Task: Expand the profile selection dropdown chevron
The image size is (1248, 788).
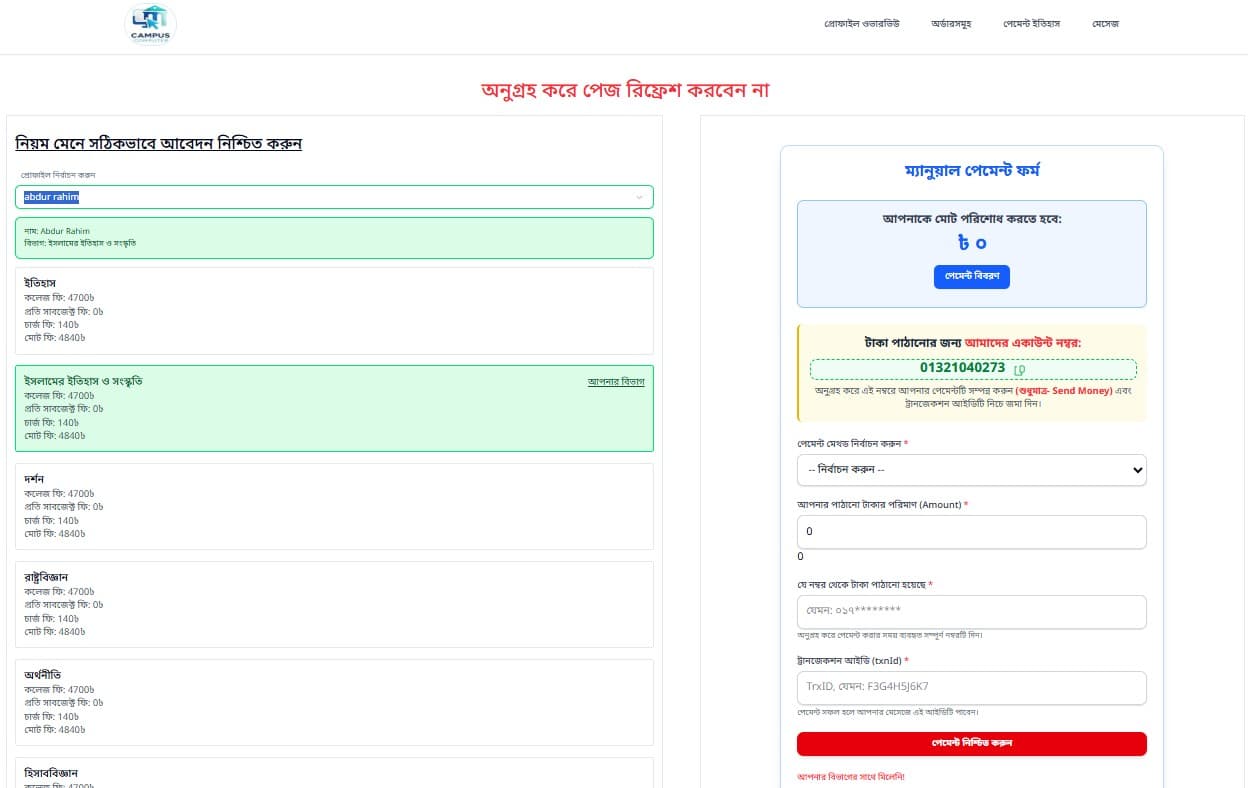Action: pyautogui.click(x=639, y=197)
